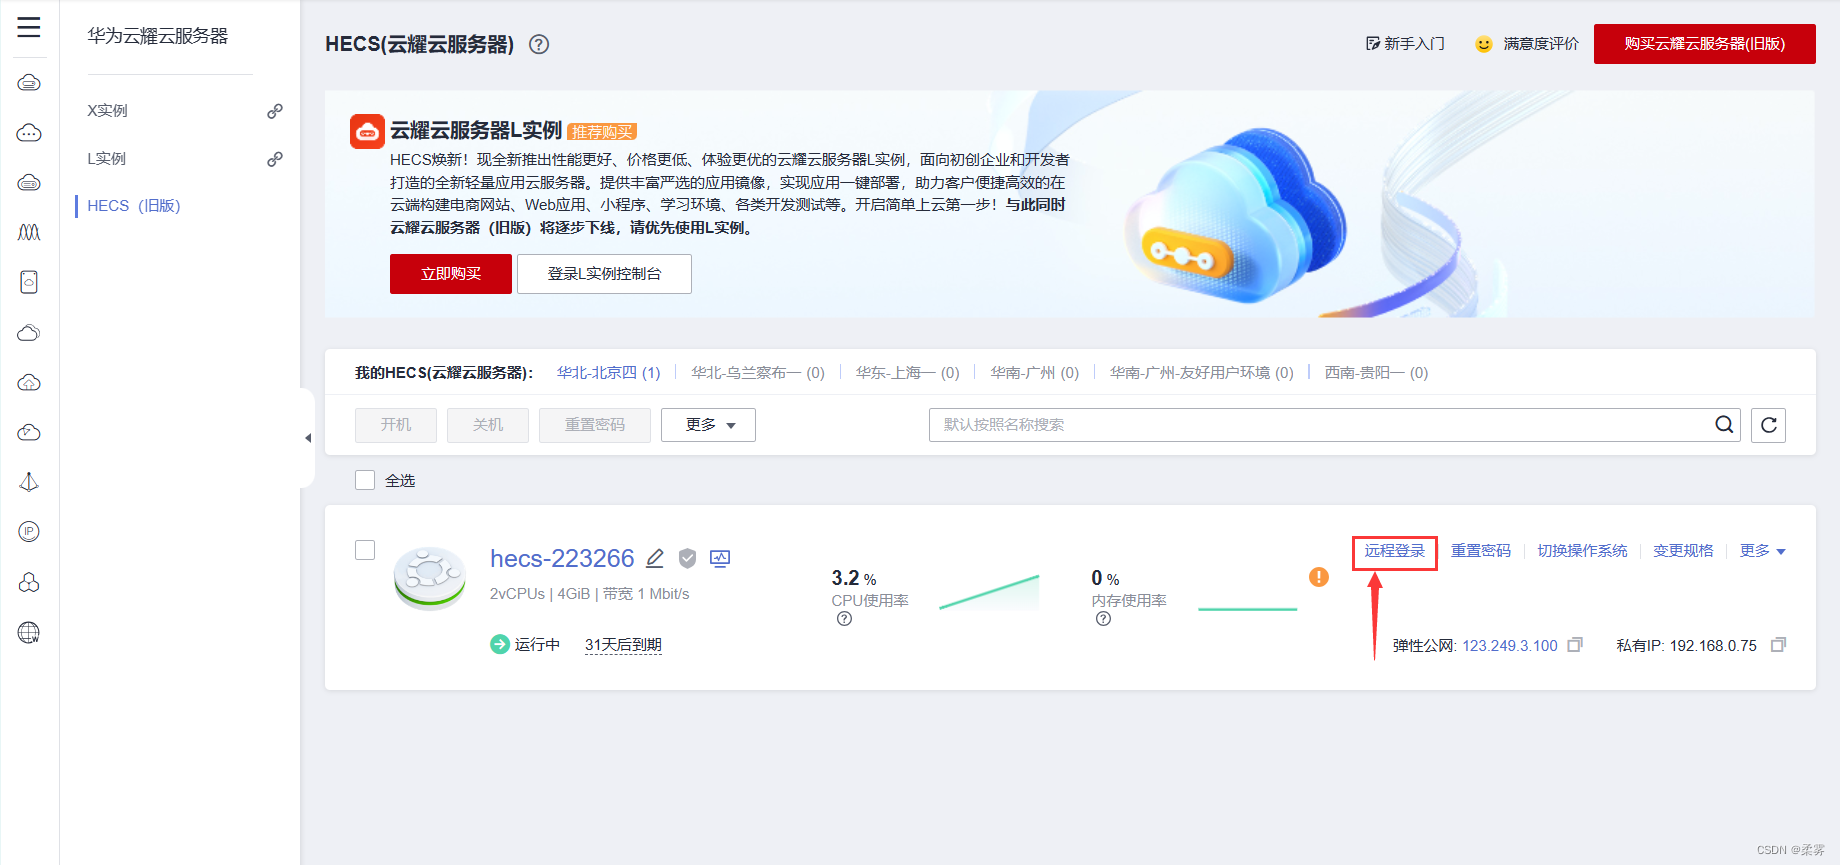
Task: Open the hecs-223266 server name link
Action: pyautogui.click(x=562, y=558)
